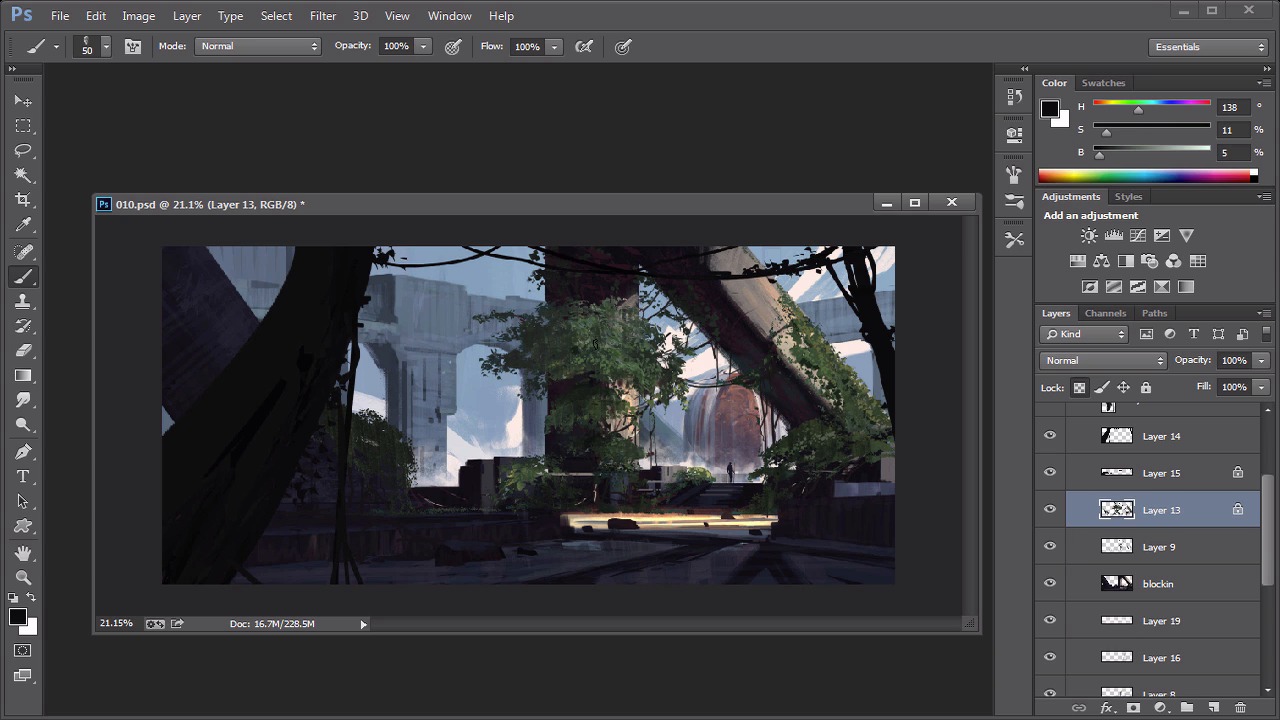The height and width of the screenshot is (720, 1280).
Task: Select the Clone Stamp tool
Action: pyautogui.click(x=23, y=302)
